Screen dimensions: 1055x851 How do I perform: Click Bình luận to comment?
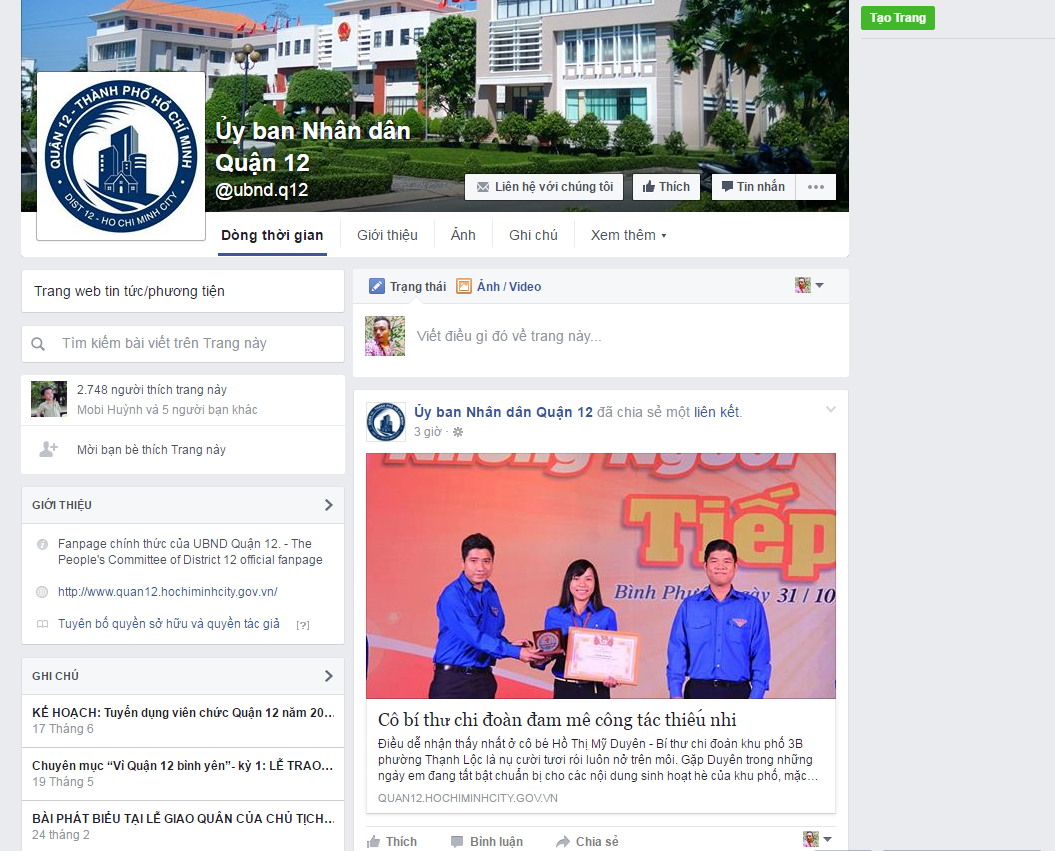pos(486,842)
